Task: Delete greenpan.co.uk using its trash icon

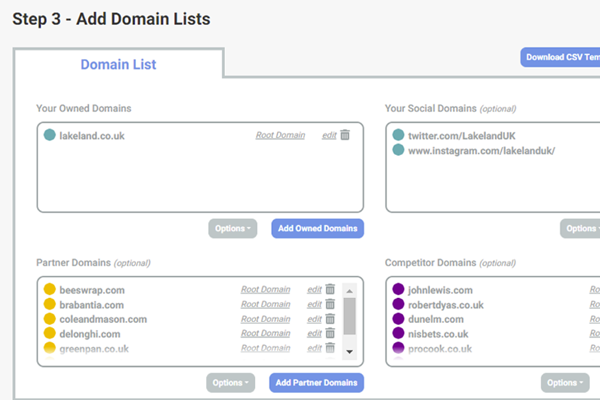Action: click(330, 348)
